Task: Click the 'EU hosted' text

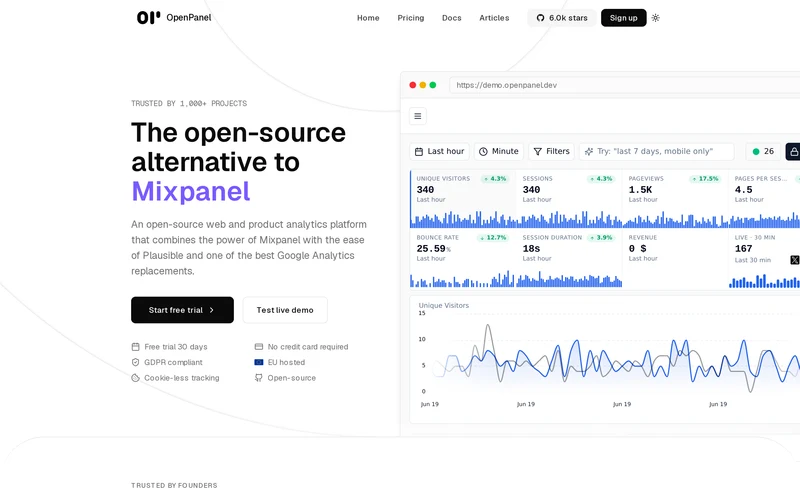Action: tap(286, 362)
